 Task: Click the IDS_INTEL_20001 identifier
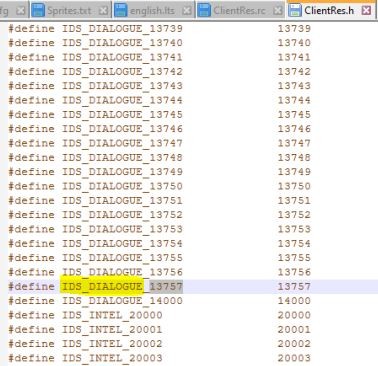(112, 330)
